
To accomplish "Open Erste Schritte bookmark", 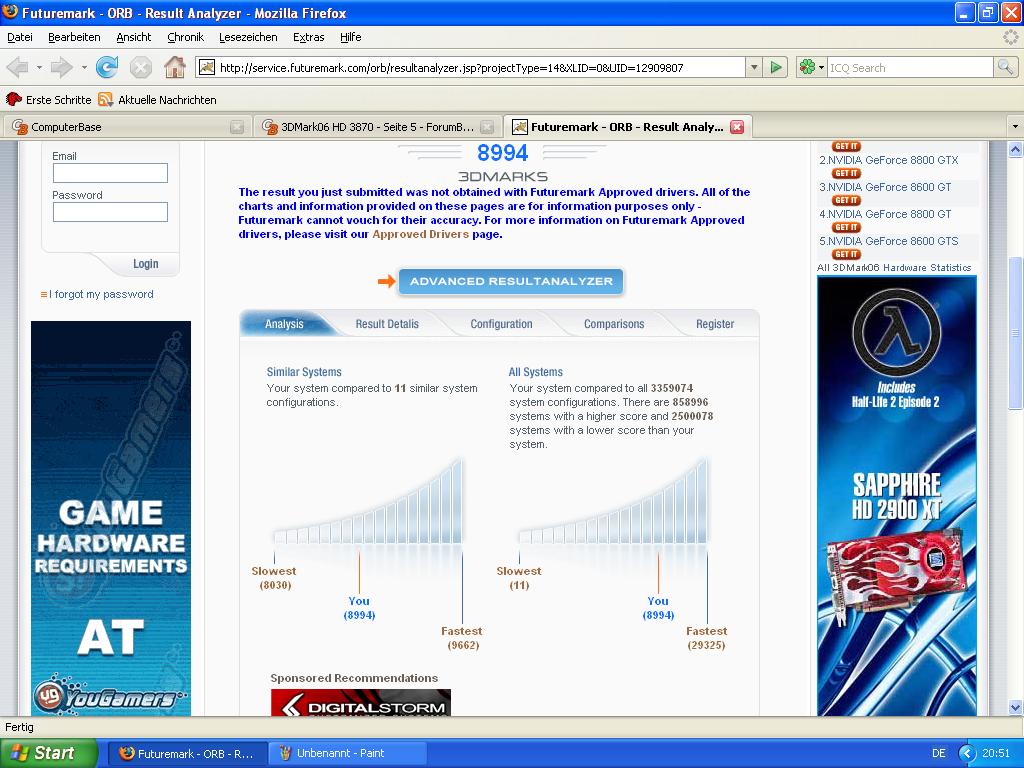I will coord(49,100).
